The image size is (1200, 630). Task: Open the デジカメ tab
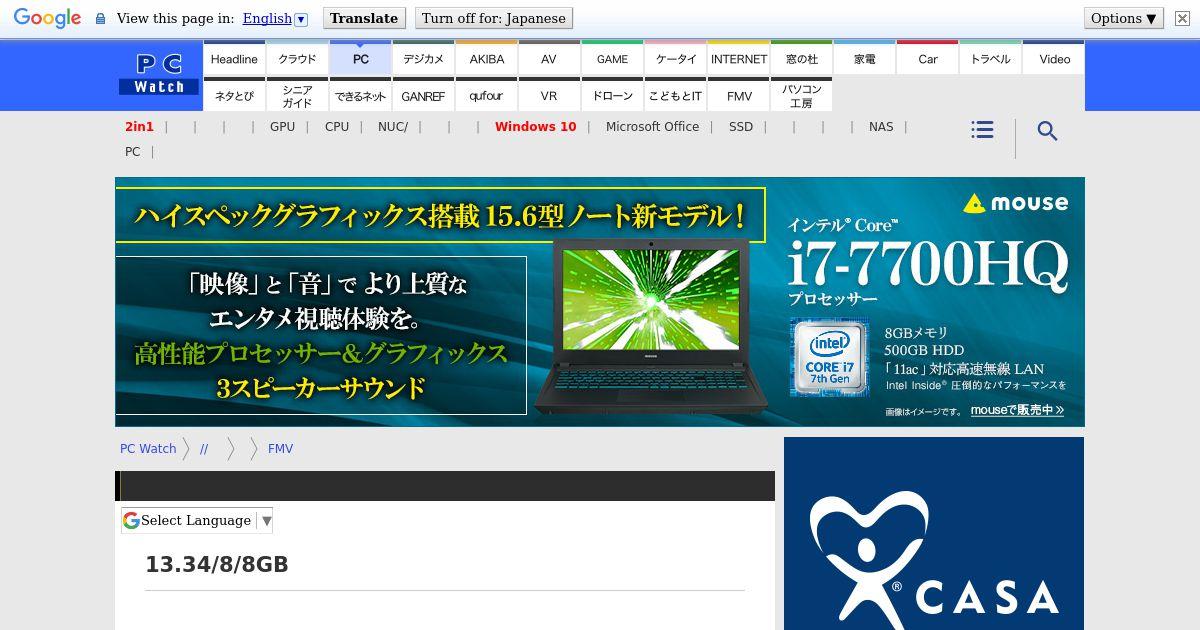[423, 58]
